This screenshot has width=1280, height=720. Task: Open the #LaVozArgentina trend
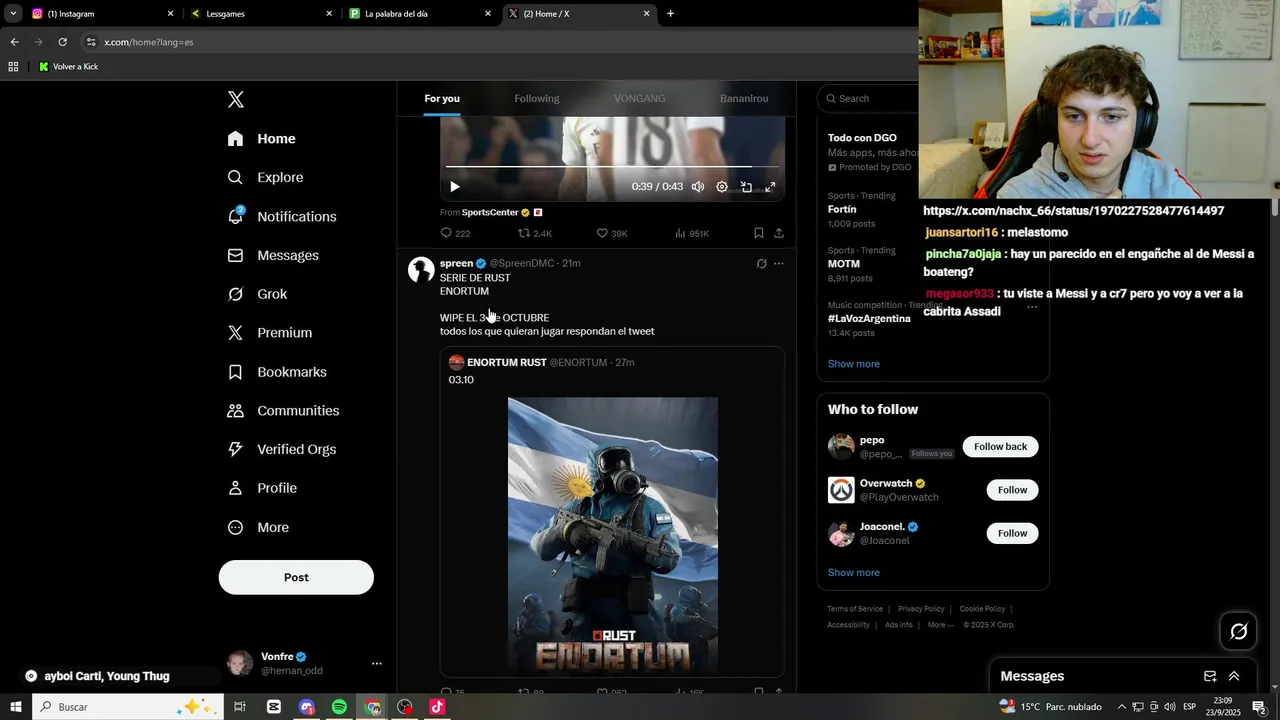868,318
